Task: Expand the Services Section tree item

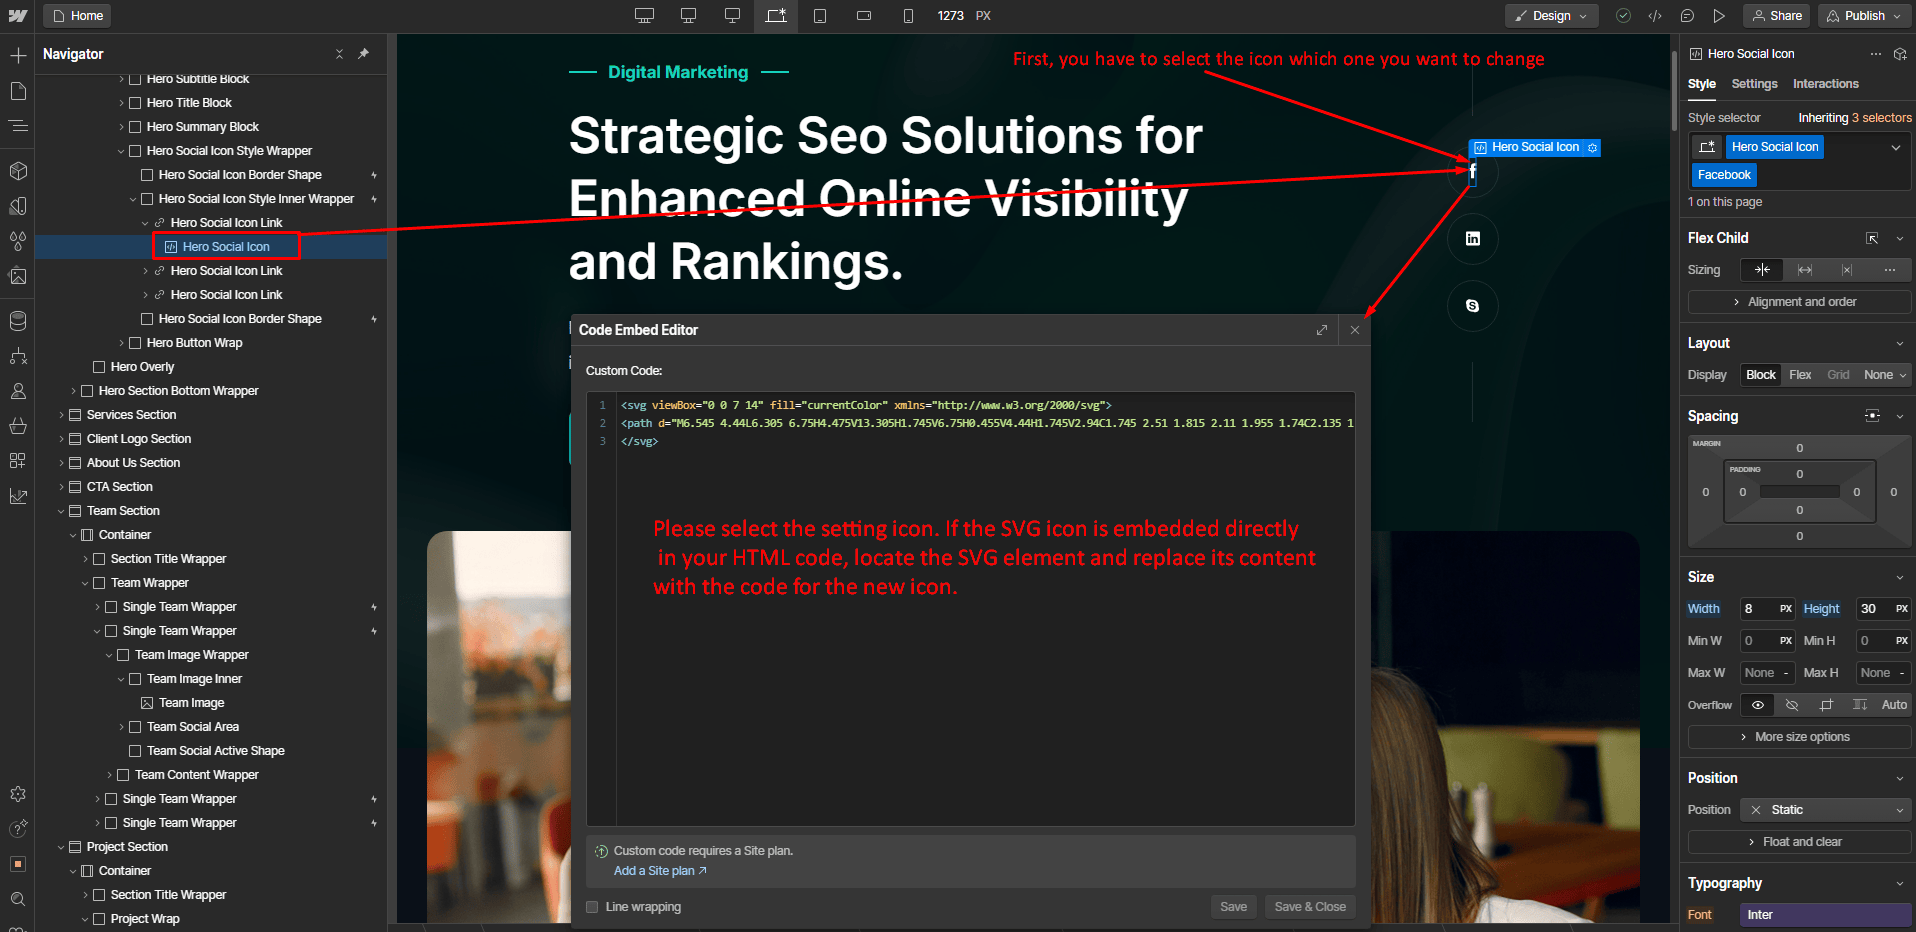Action: point(61,415)
